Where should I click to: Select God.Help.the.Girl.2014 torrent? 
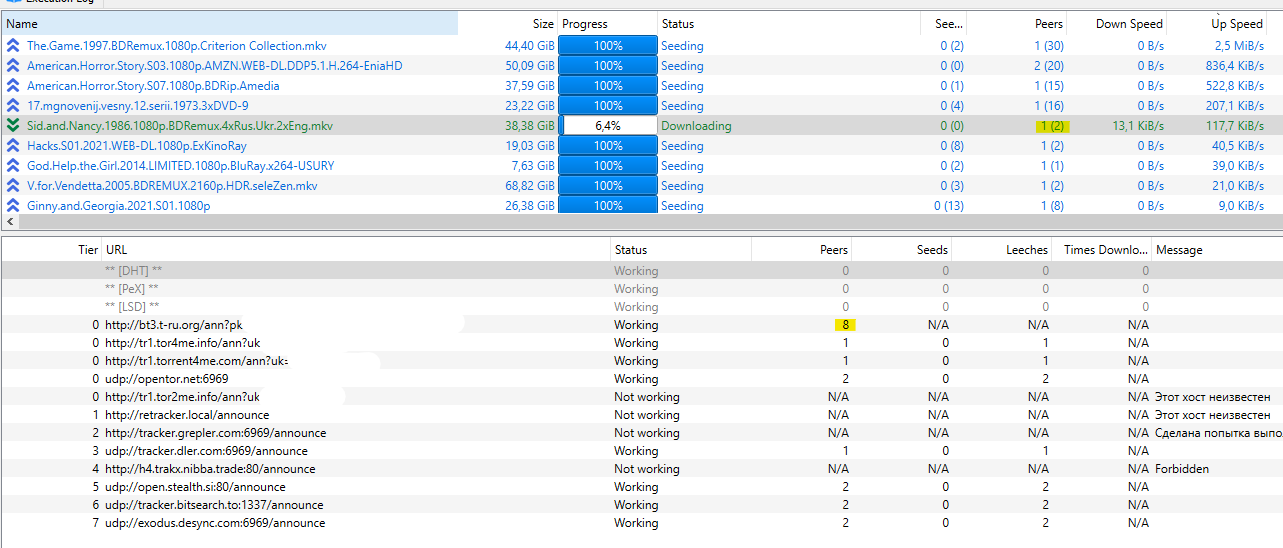pos(181,166)
